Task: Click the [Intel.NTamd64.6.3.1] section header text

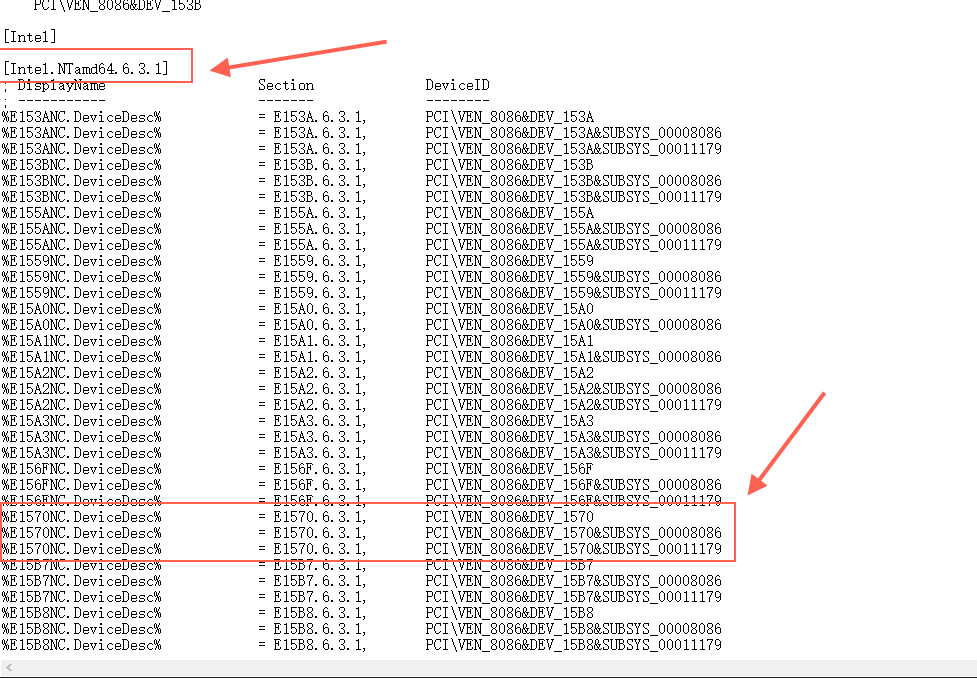Action: [86, 68]
